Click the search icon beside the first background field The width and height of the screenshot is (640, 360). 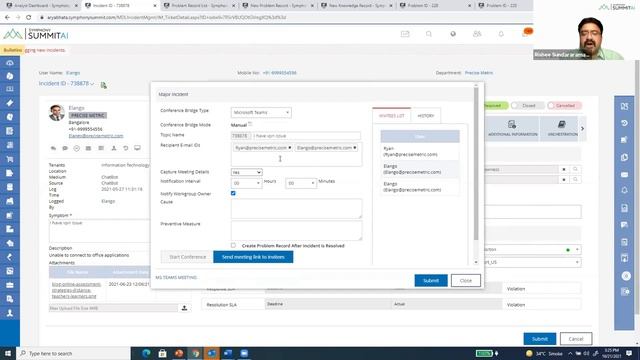[575, 169]
